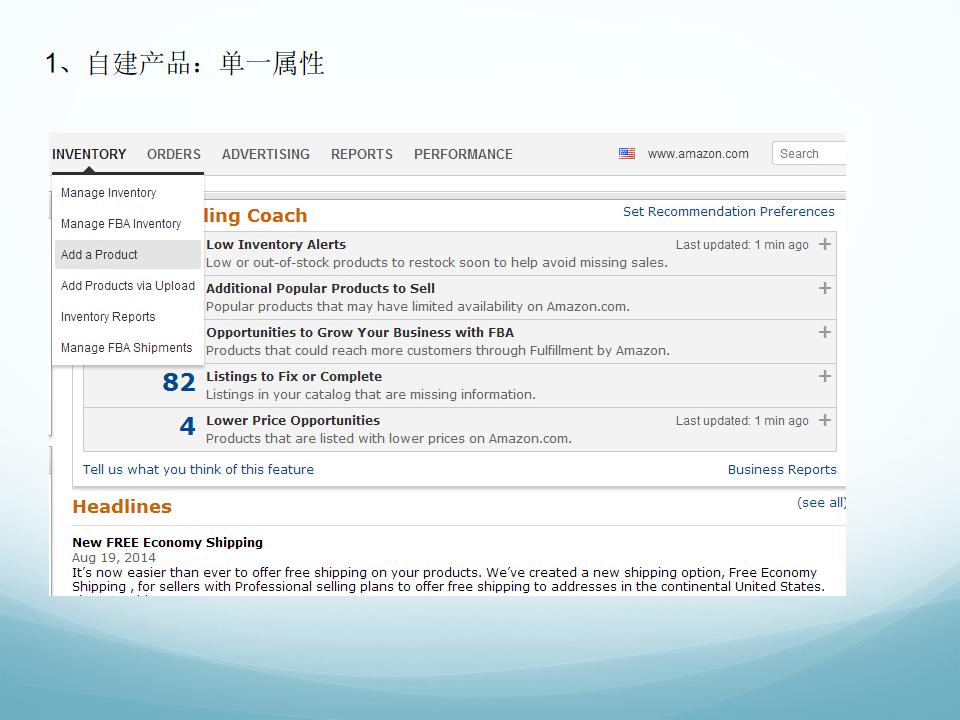Choose Add Products via Upload
This screenshot has width=960, height=720.
127,286
